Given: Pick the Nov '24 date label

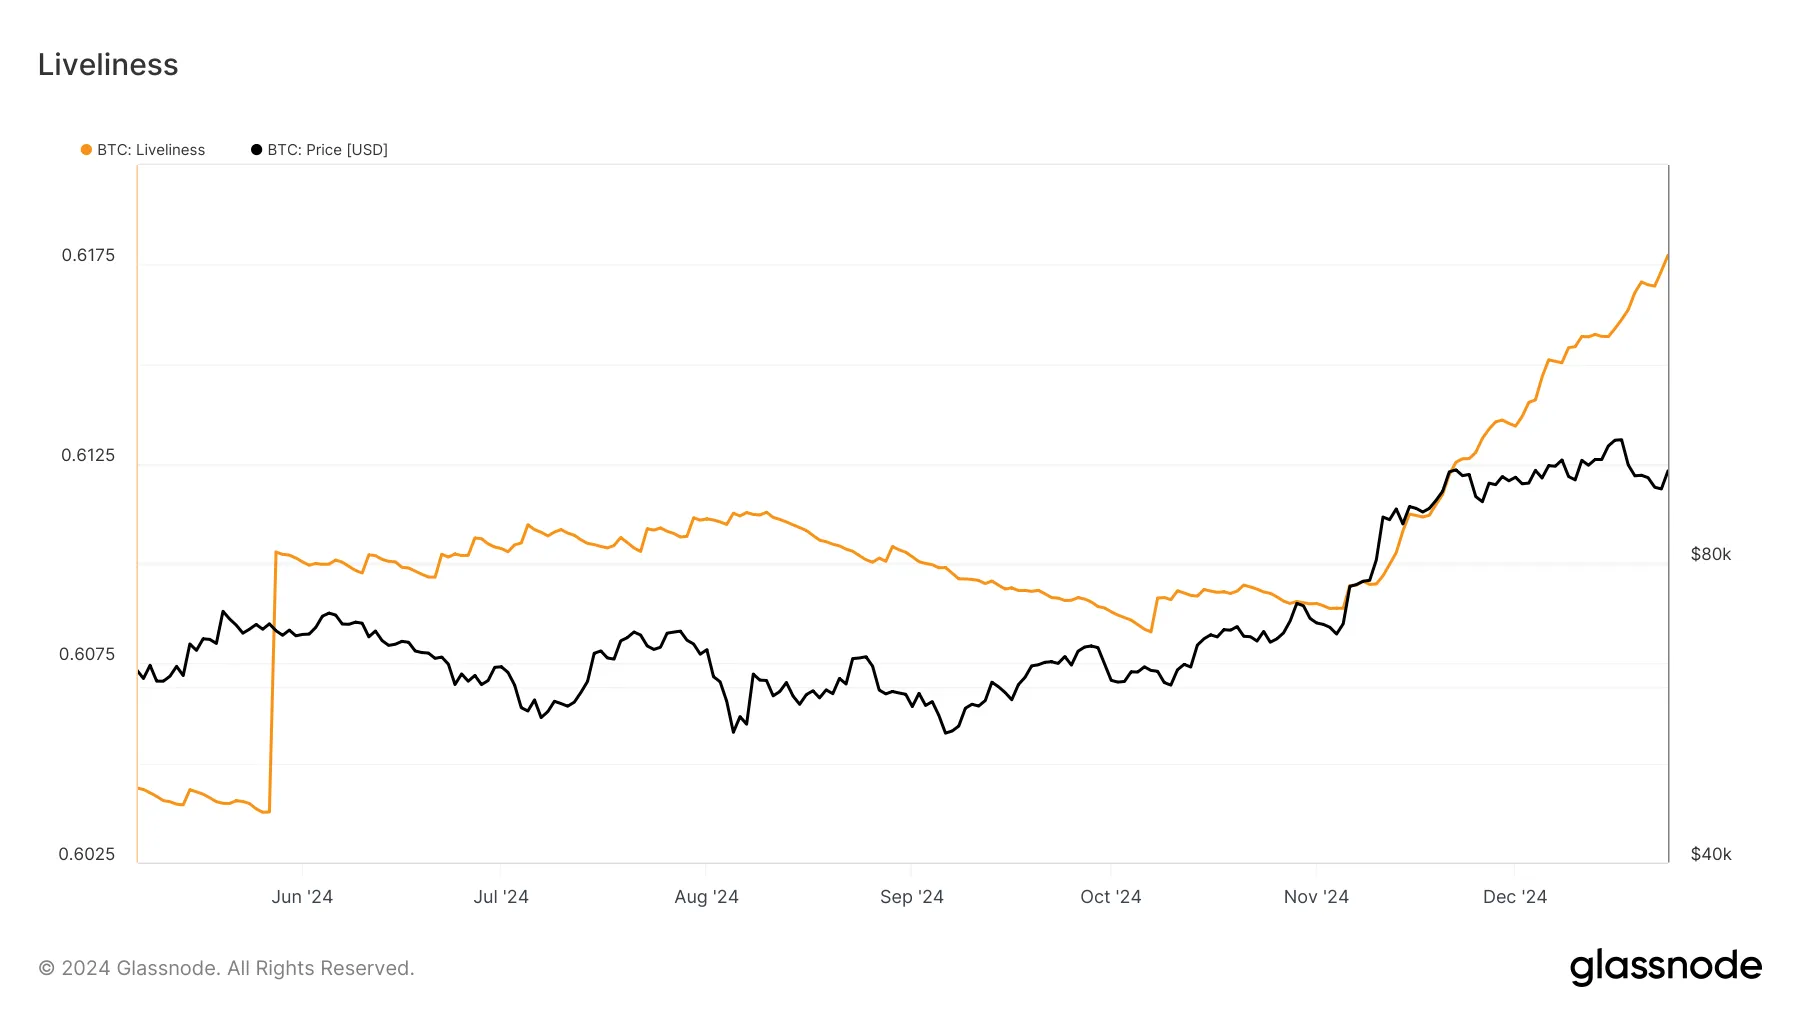Looking at the screenshot, I should pos(1316,897).
